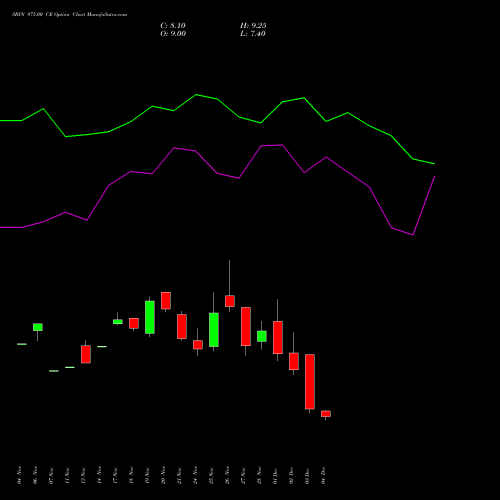Select the tall green candlestick for 19 Nov
Image resolution: width=500 pixels, height=500 pixels.
(x=150, y=317)
